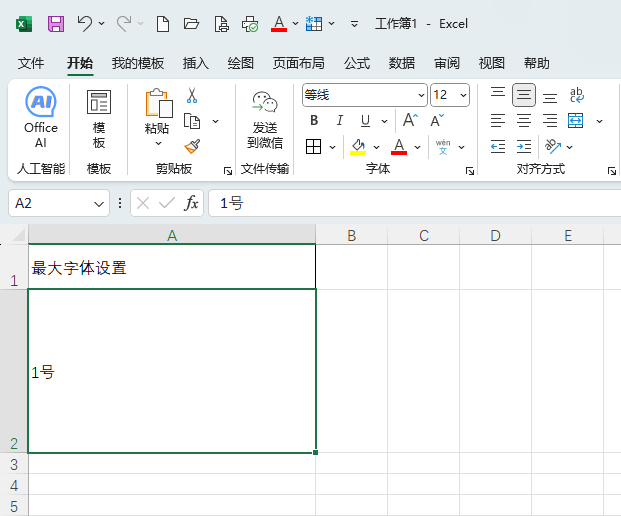The width and height of the screenshot is (621, 516).
Task: Decrease the font size
Action: point(437,120)
